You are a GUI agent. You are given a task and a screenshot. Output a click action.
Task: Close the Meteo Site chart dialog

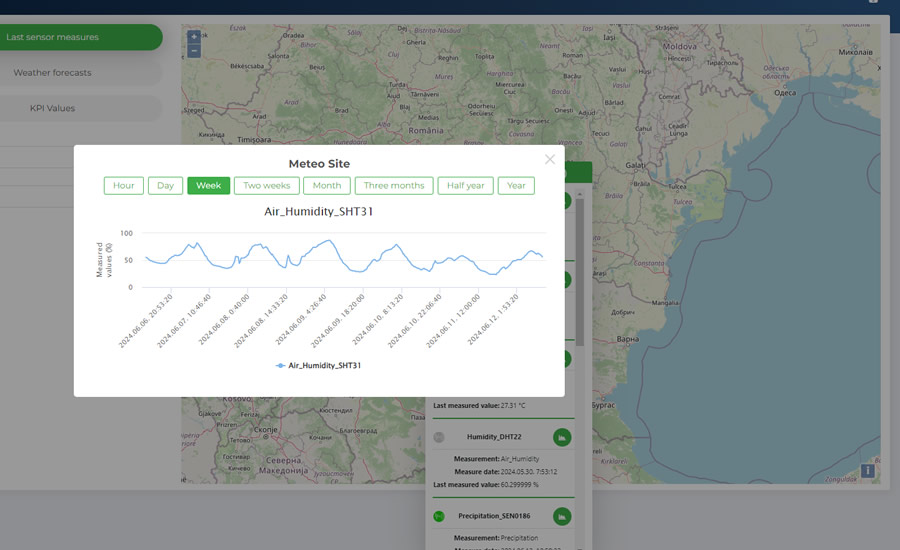(x=549, y=159)
